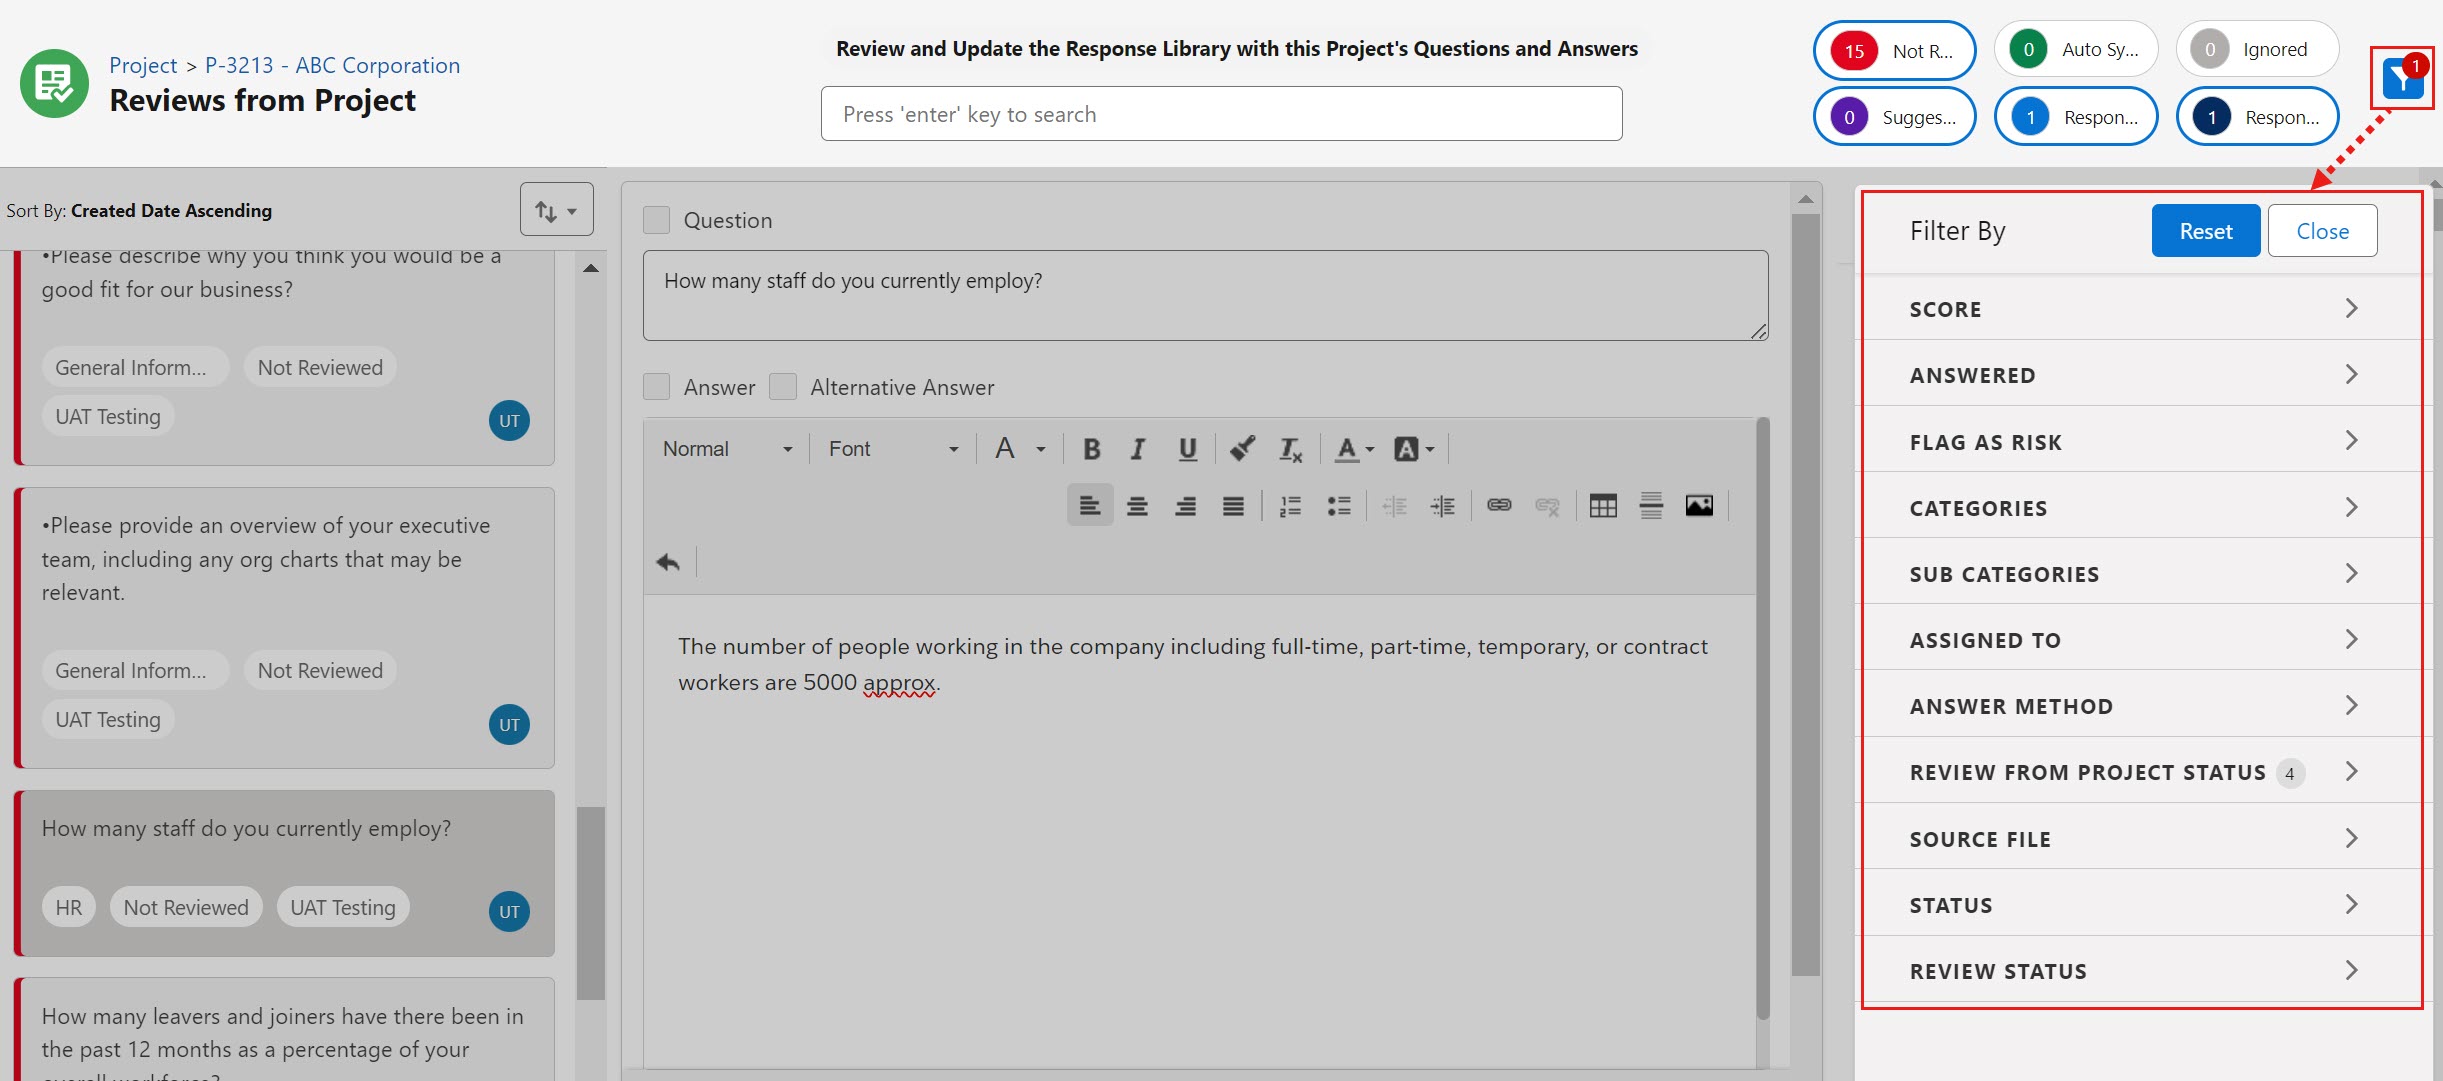Expand the ANSWER METHOD filter
Viewport: 2443px width, 1081px height.
pyautogui.click(x=2141, y=706)
